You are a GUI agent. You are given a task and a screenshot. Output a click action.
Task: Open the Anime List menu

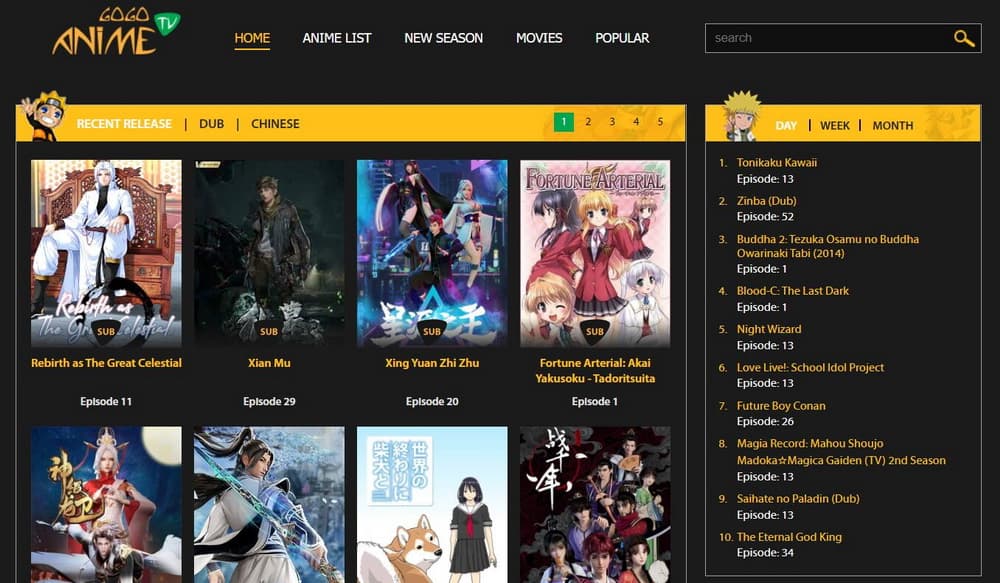(337, 38)
